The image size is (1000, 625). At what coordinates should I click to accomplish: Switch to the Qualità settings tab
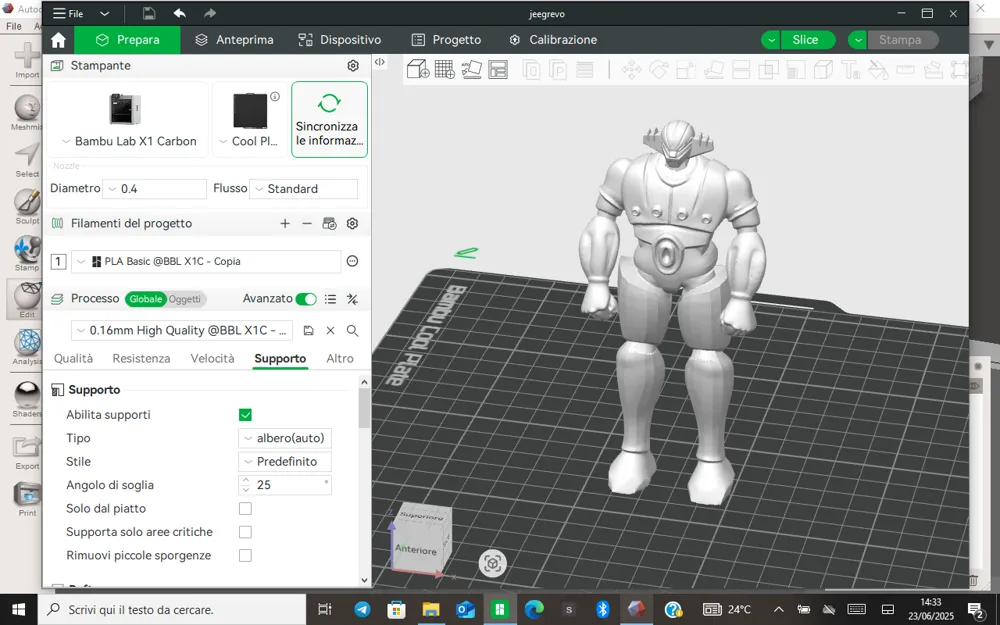pyautogui.click(x=73, y=358)
